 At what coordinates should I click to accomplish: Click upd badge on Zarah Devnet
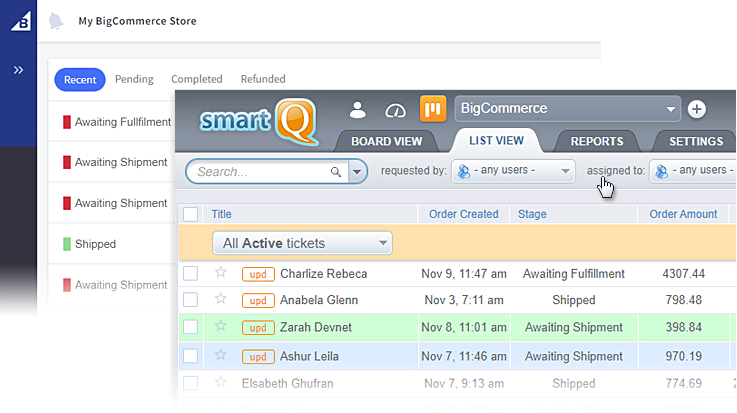click(x=258, y=327)
